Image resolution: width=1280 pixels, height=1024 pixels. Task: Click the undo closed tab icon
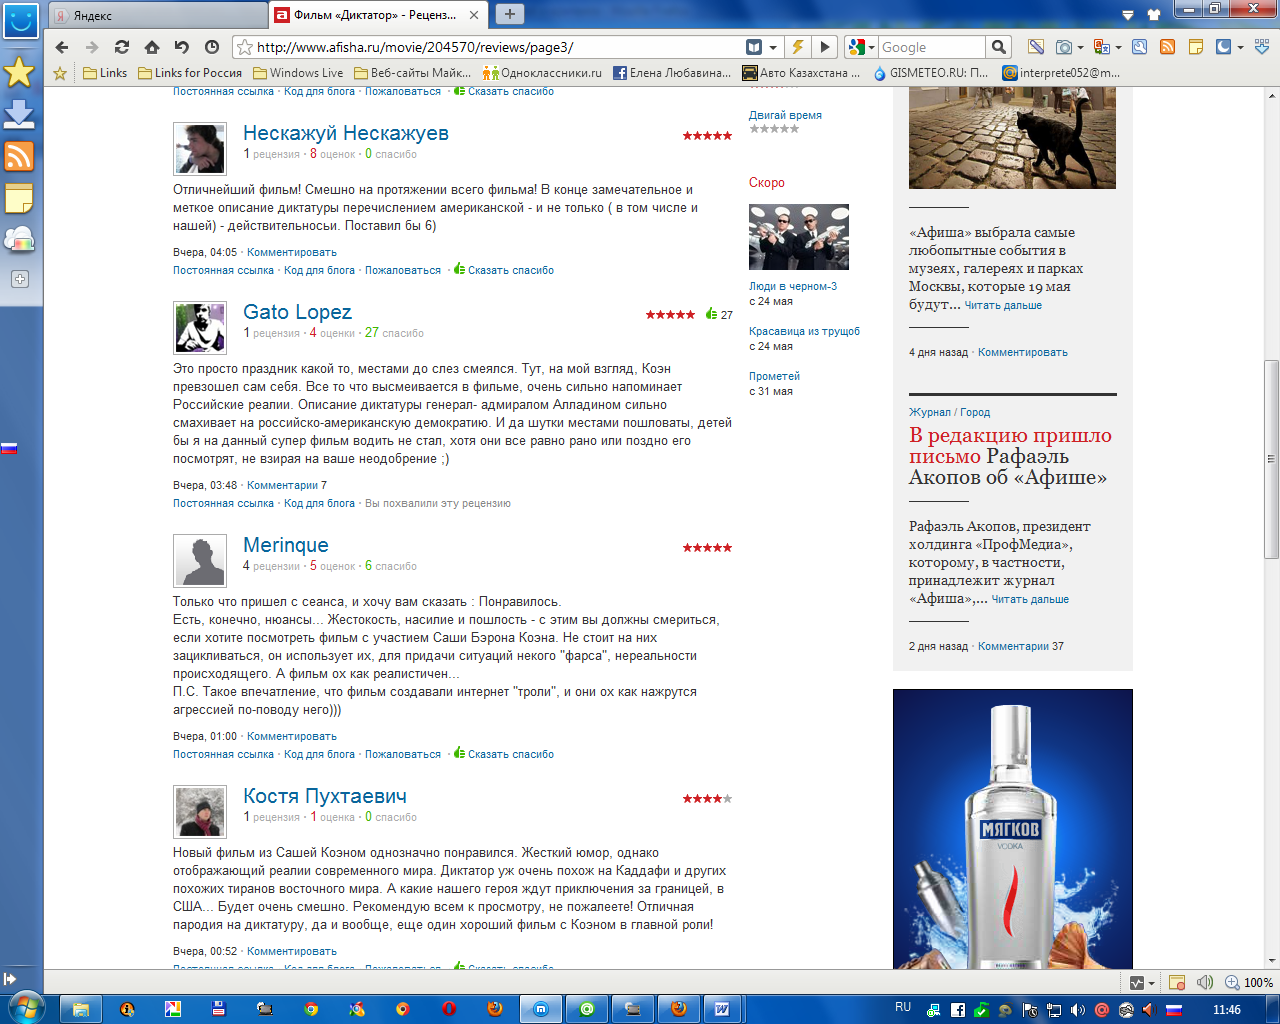pyautogui.click(x=182, y=47)
